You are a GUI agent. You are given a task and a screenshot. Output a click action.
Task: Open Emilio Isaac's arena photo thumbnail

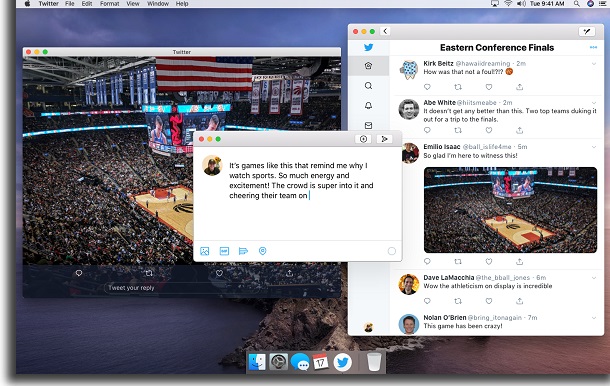click(510, 210)
